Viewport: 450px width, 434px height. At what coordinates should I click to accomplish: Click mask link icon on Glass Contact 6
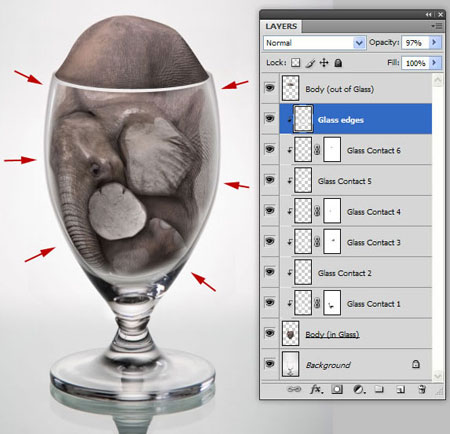tap(317, 150)
